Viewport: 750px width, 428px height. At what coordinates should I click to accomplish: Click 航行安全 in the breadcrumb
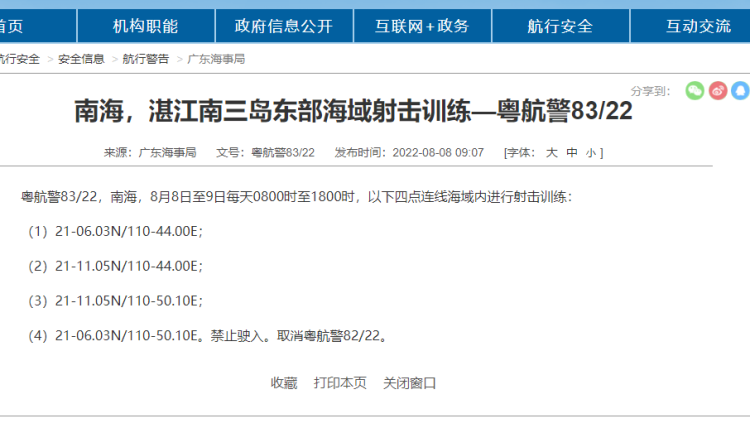pyautogui.click(x=19, y=59)
